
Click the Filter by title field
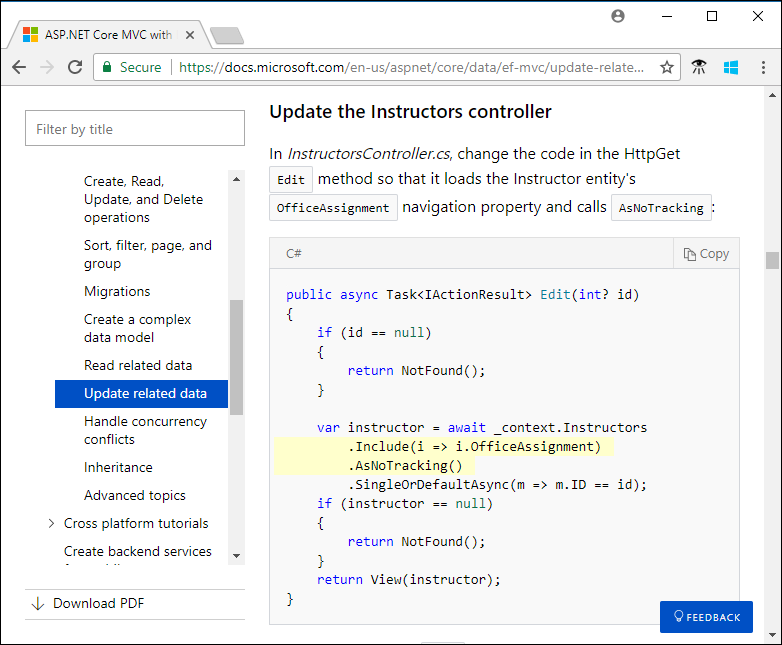pyautogui.click(x=135, y=129)
